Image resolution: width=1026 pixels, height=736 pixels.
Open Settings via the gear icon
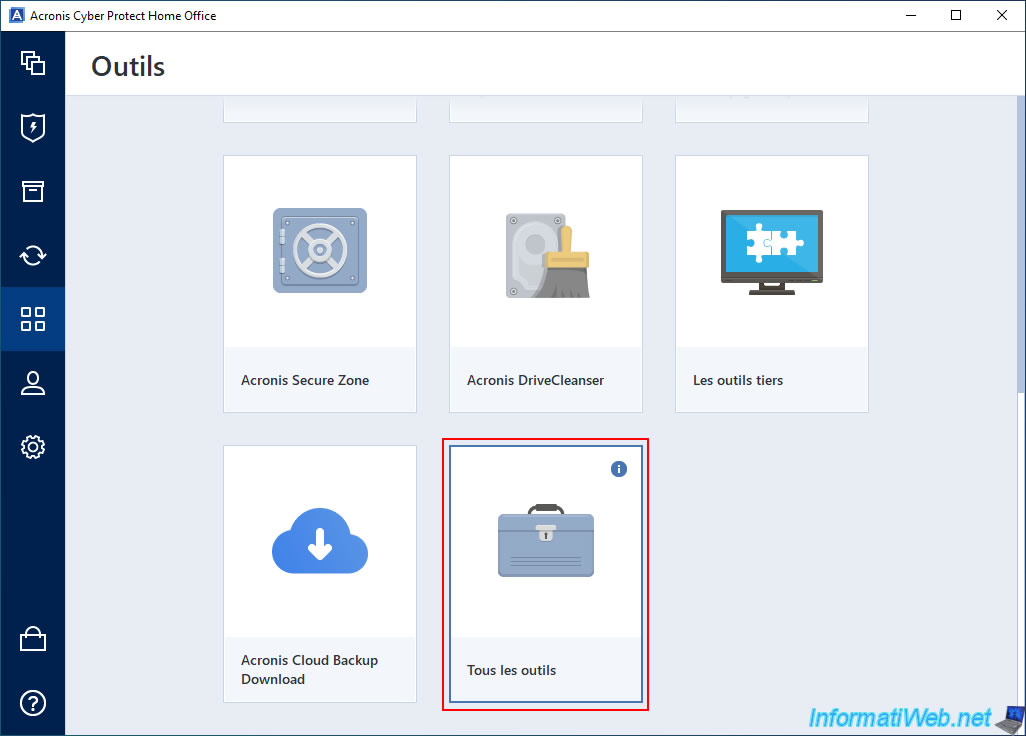tap(33, 447)
